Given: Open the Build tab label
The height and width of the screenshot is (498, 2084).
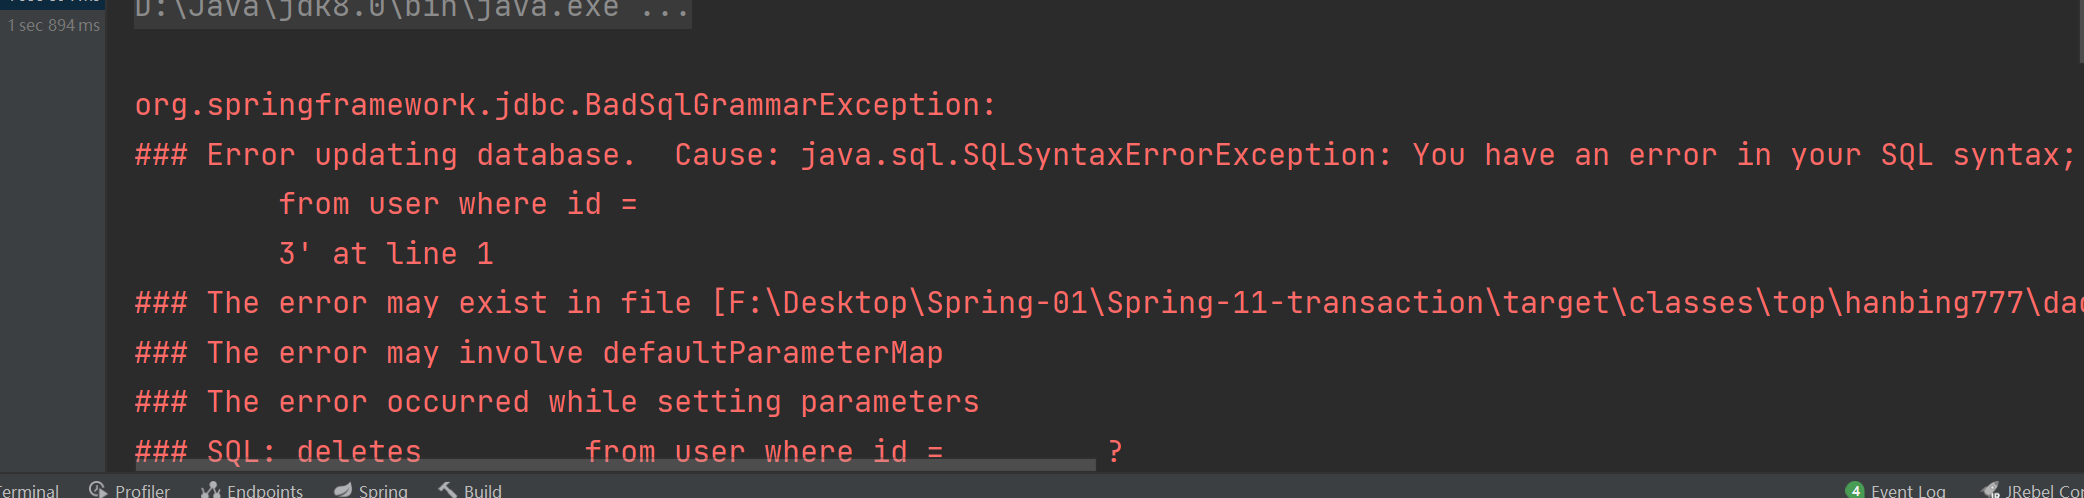Looking at the screenshot, I should tap(483, 491).
